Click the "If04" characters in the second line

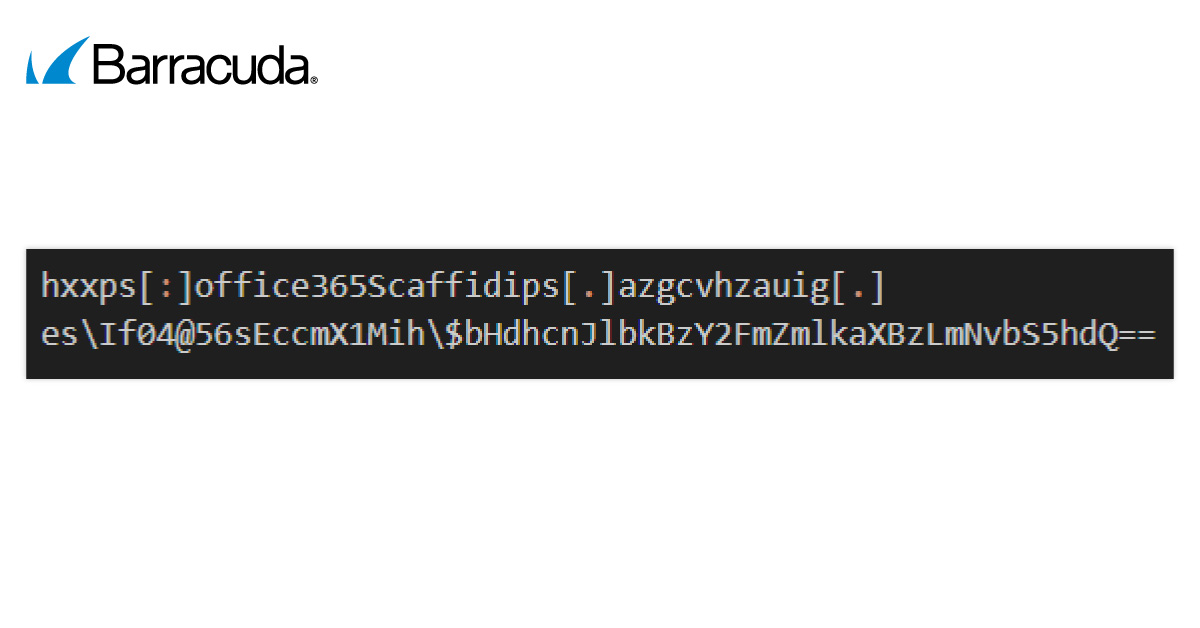tap(136, 335)
